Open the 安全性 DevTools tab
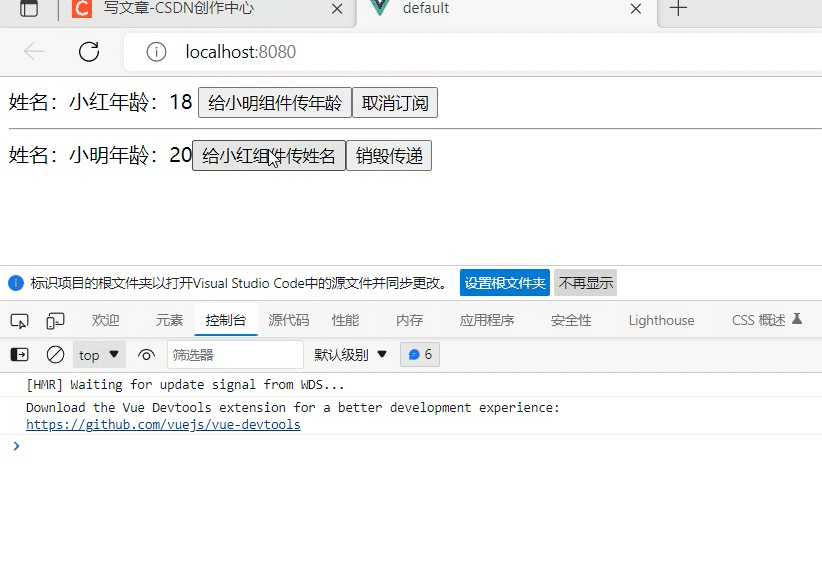This screenshot has width=822, height=570. tap(571, 320)
